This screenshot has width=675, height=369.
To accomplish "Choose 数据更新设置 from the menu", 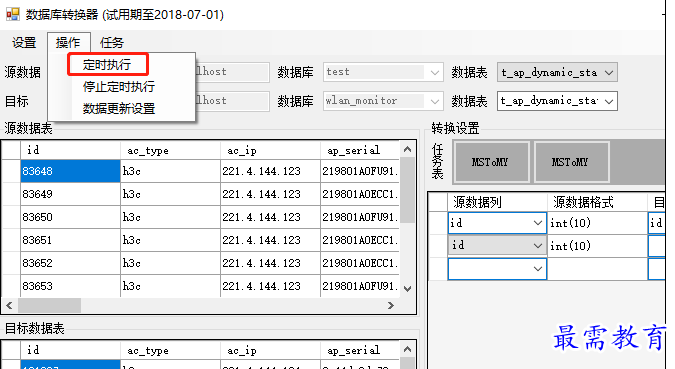I will point(119,109).
